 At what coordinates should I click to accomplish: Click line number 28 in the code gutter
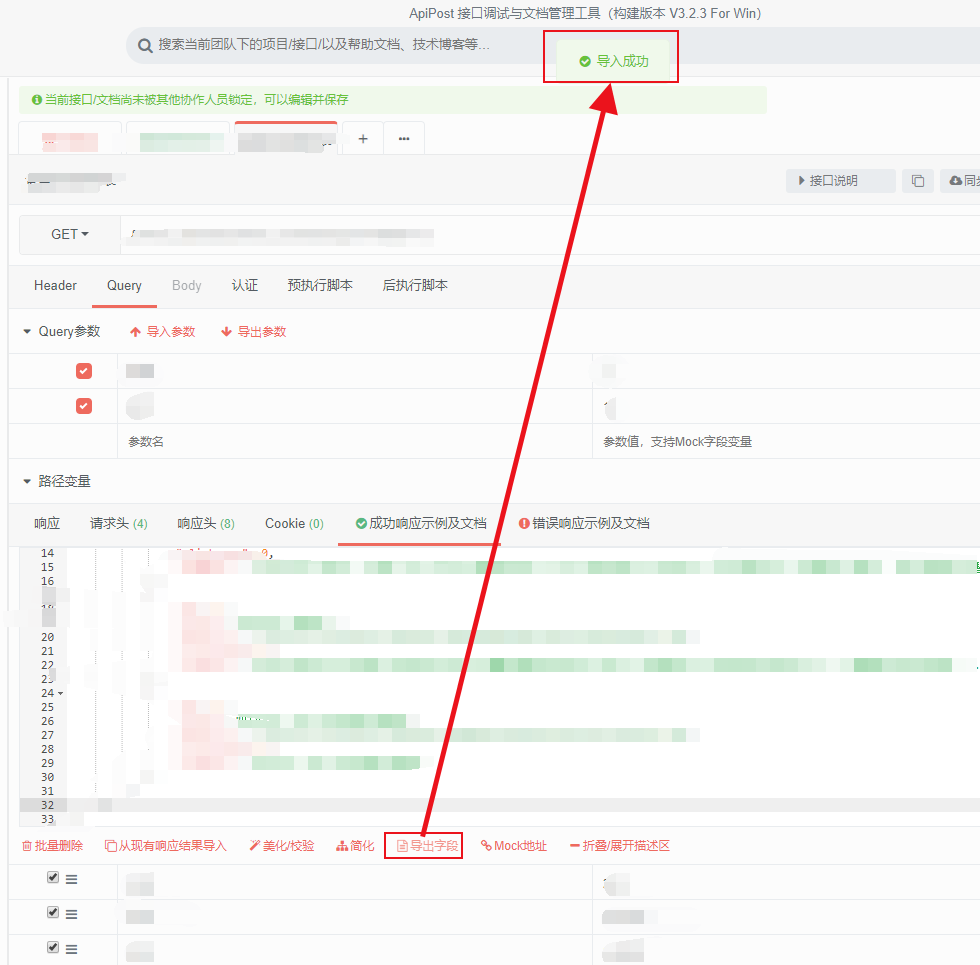click(48, 749)
